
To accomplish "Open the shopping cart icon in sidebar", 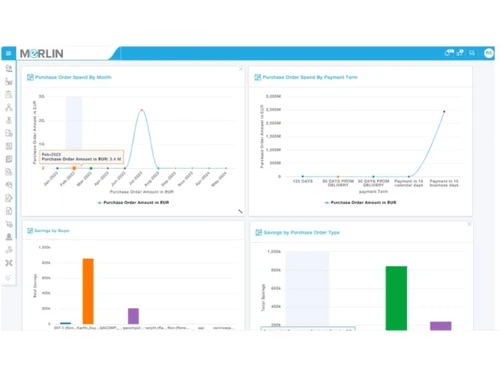I will (9, 224).
